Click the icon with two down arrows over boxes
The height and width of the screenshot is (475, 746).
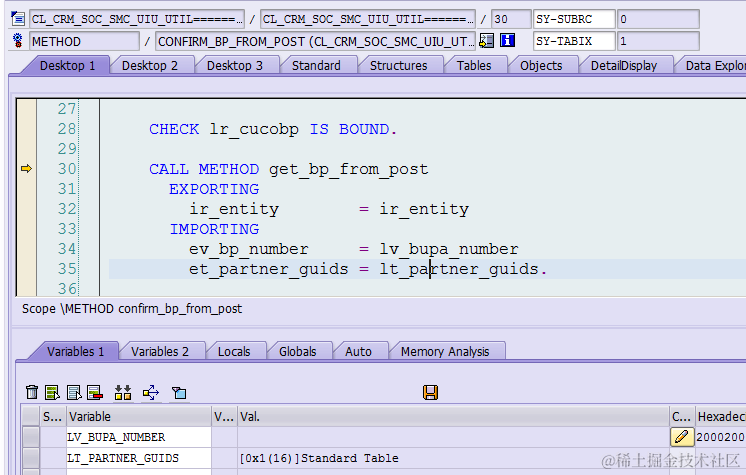pyautogui.click(x=123, y=392)
